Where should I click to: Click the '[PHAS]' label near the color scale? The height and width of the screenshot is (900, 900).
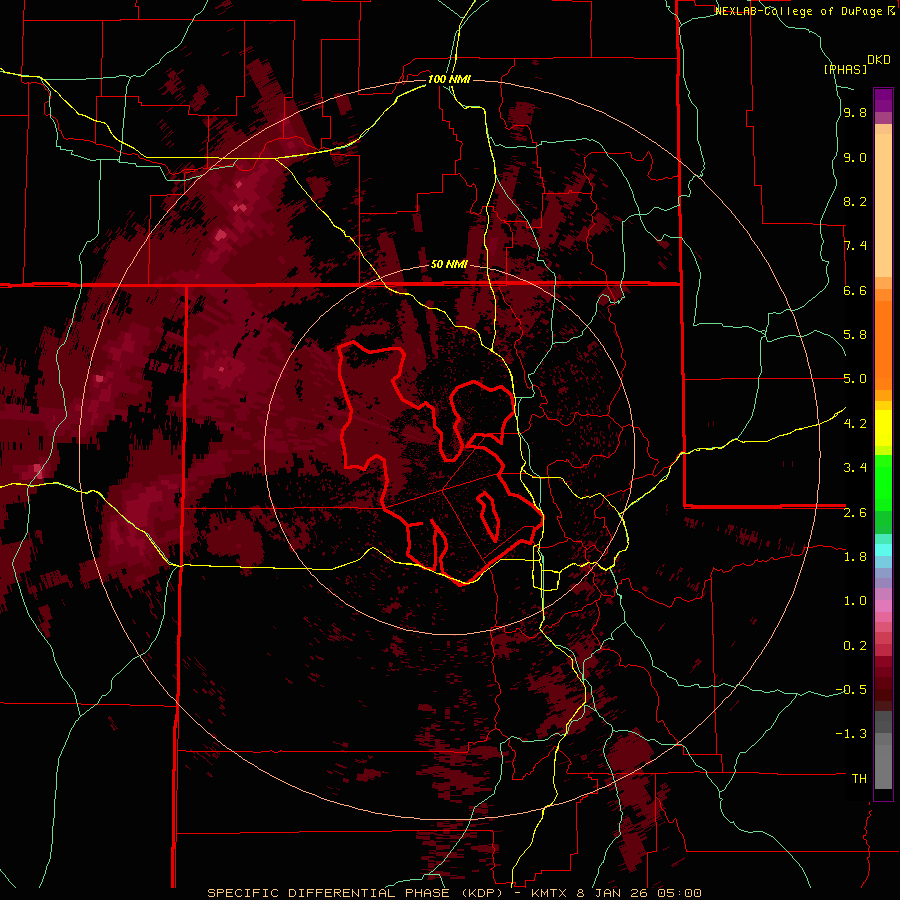click(845, 69)
